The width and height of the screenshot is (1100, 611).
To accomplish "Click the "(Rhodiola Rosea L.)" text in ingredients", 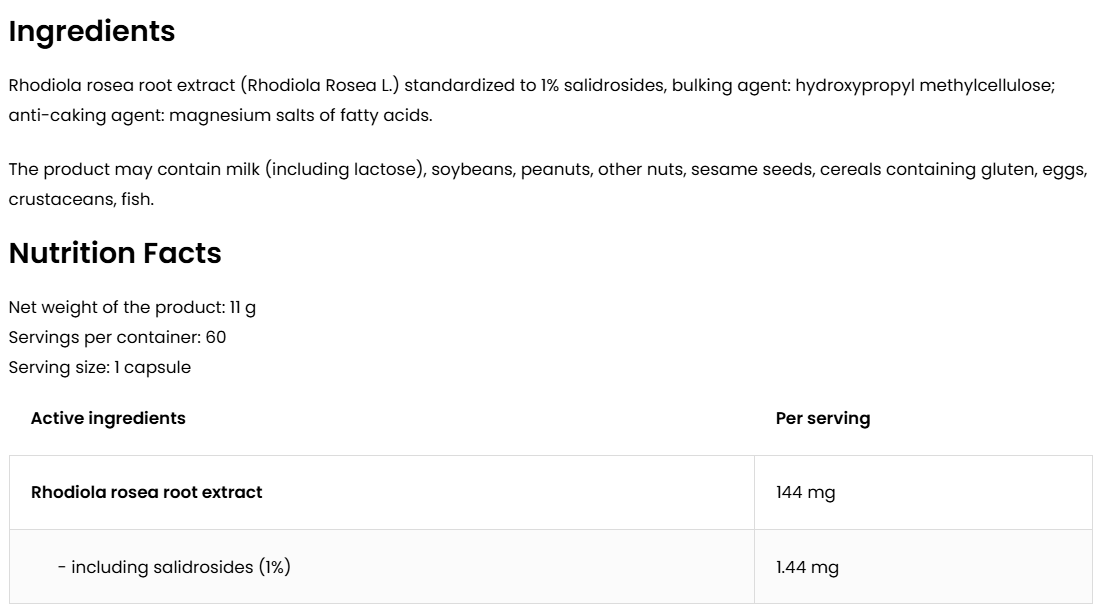I will point(324,85).
